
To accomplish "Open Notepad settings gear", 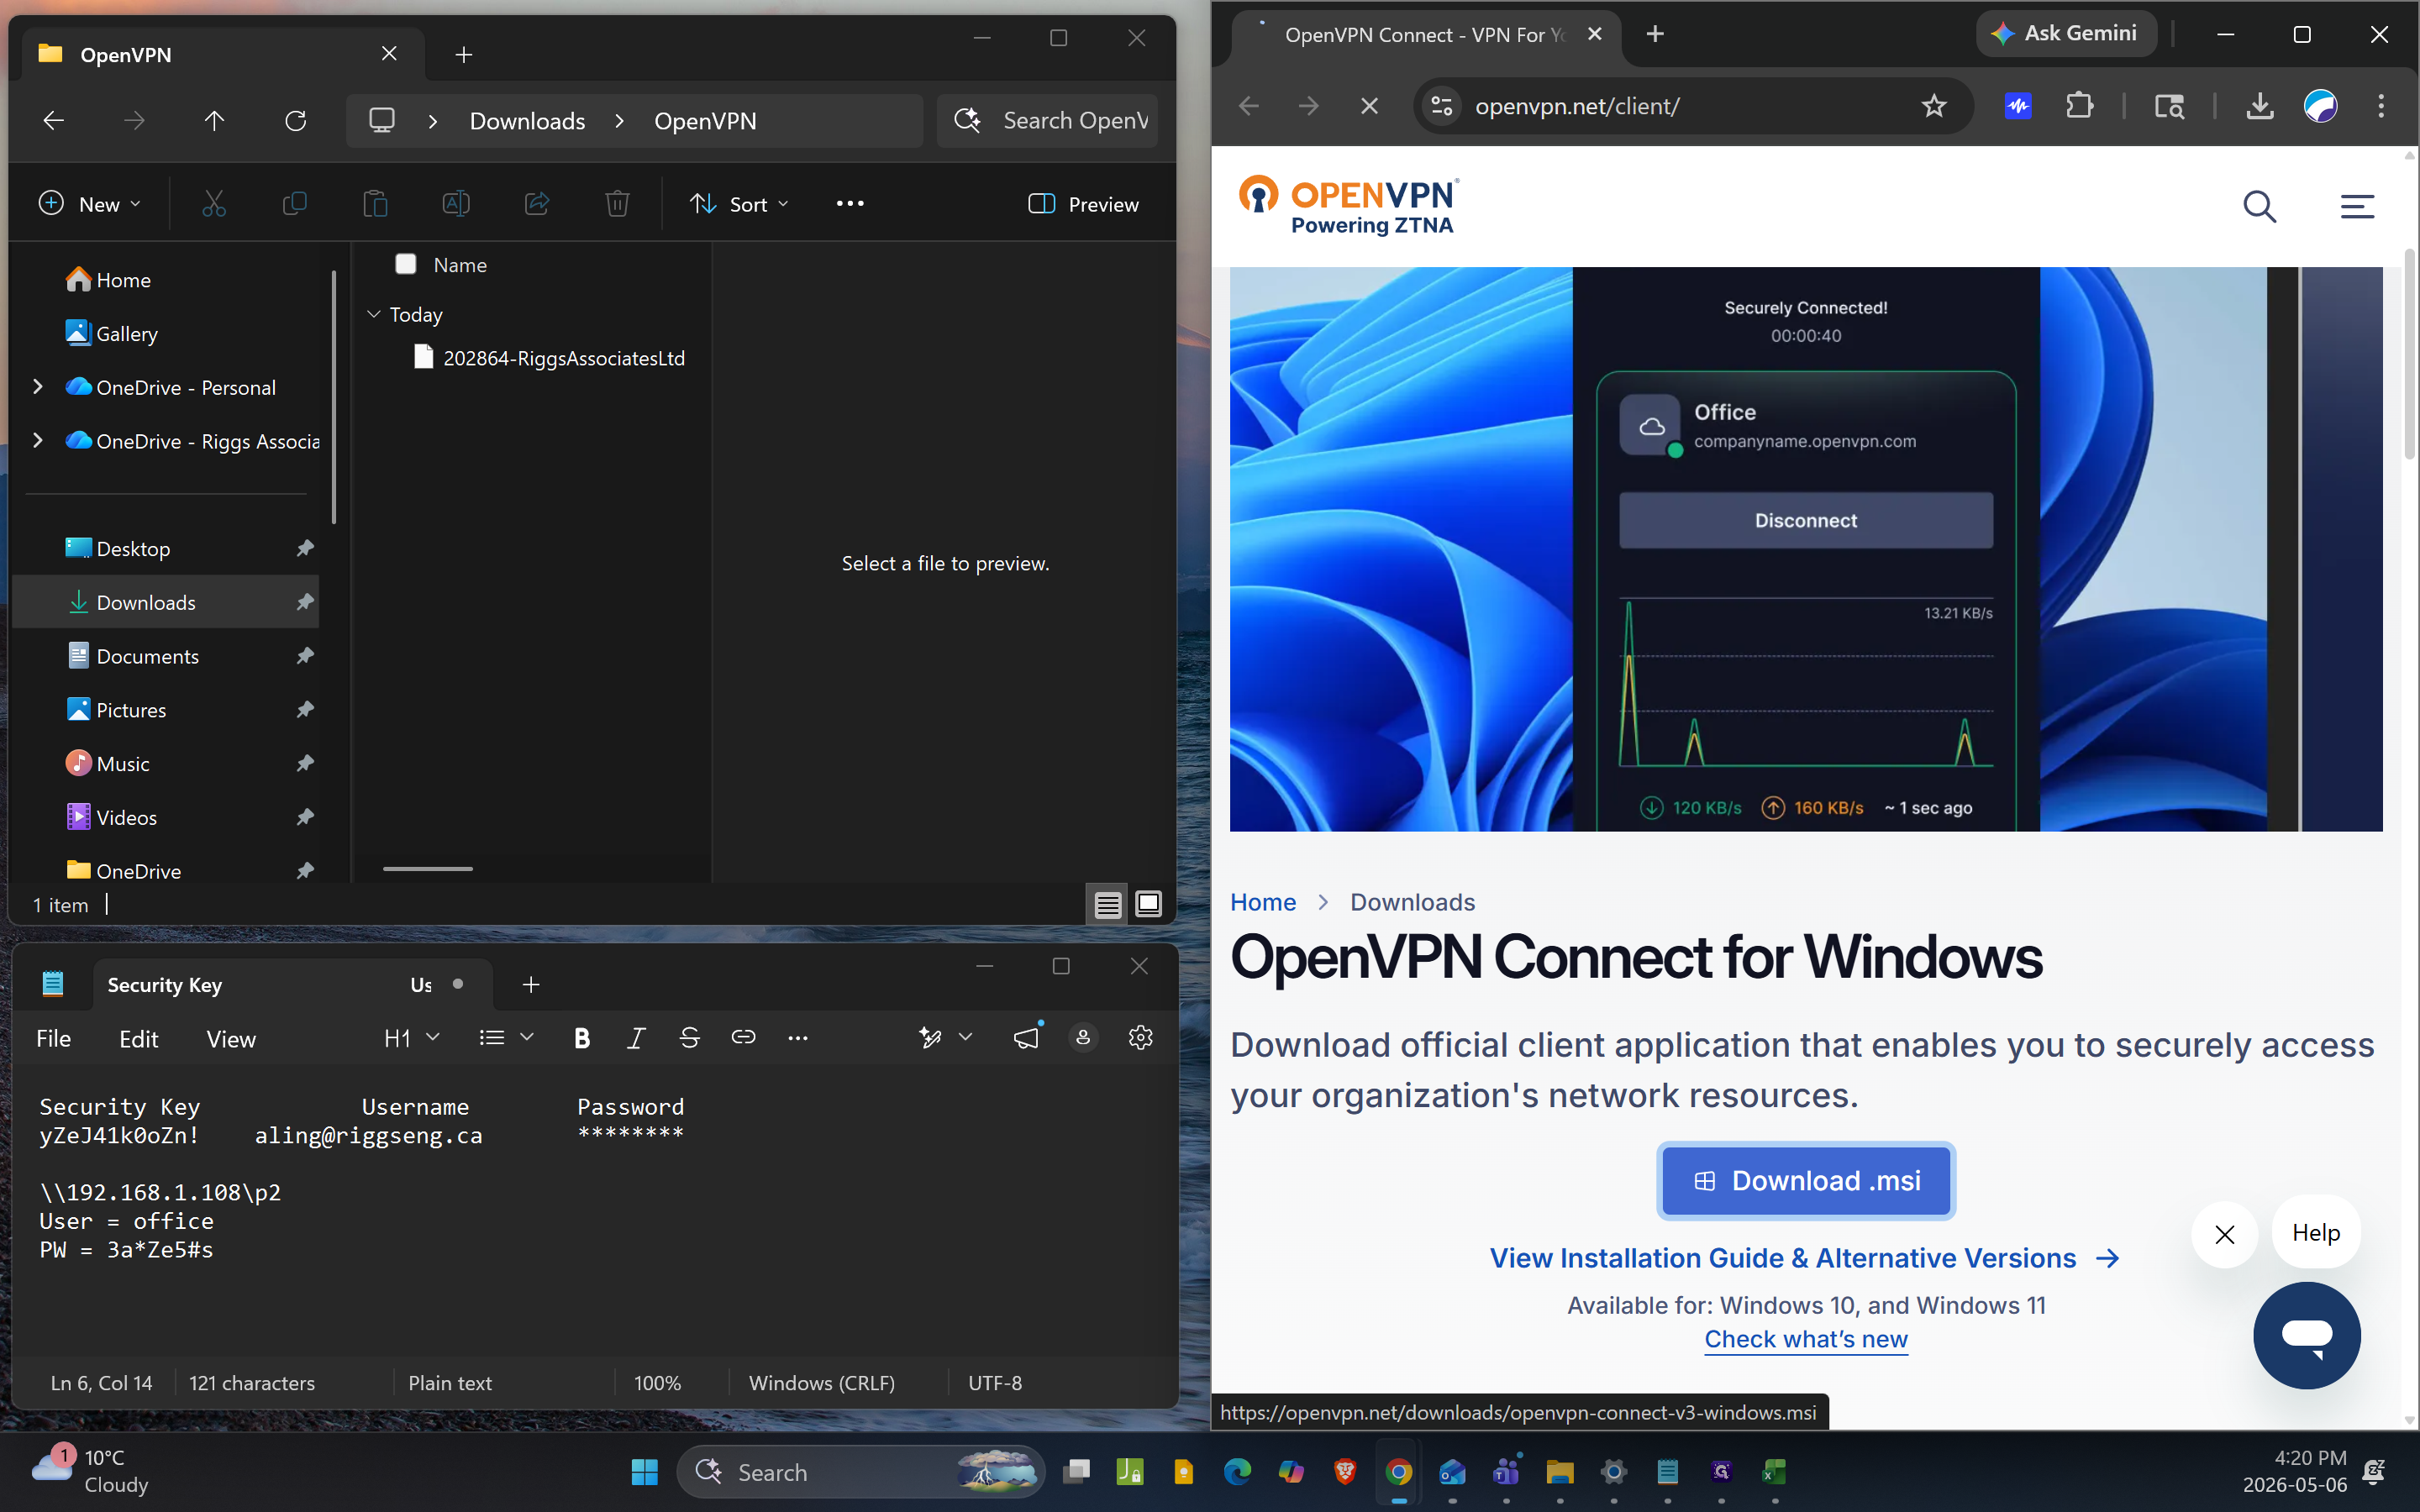I will [1140, 1038].
